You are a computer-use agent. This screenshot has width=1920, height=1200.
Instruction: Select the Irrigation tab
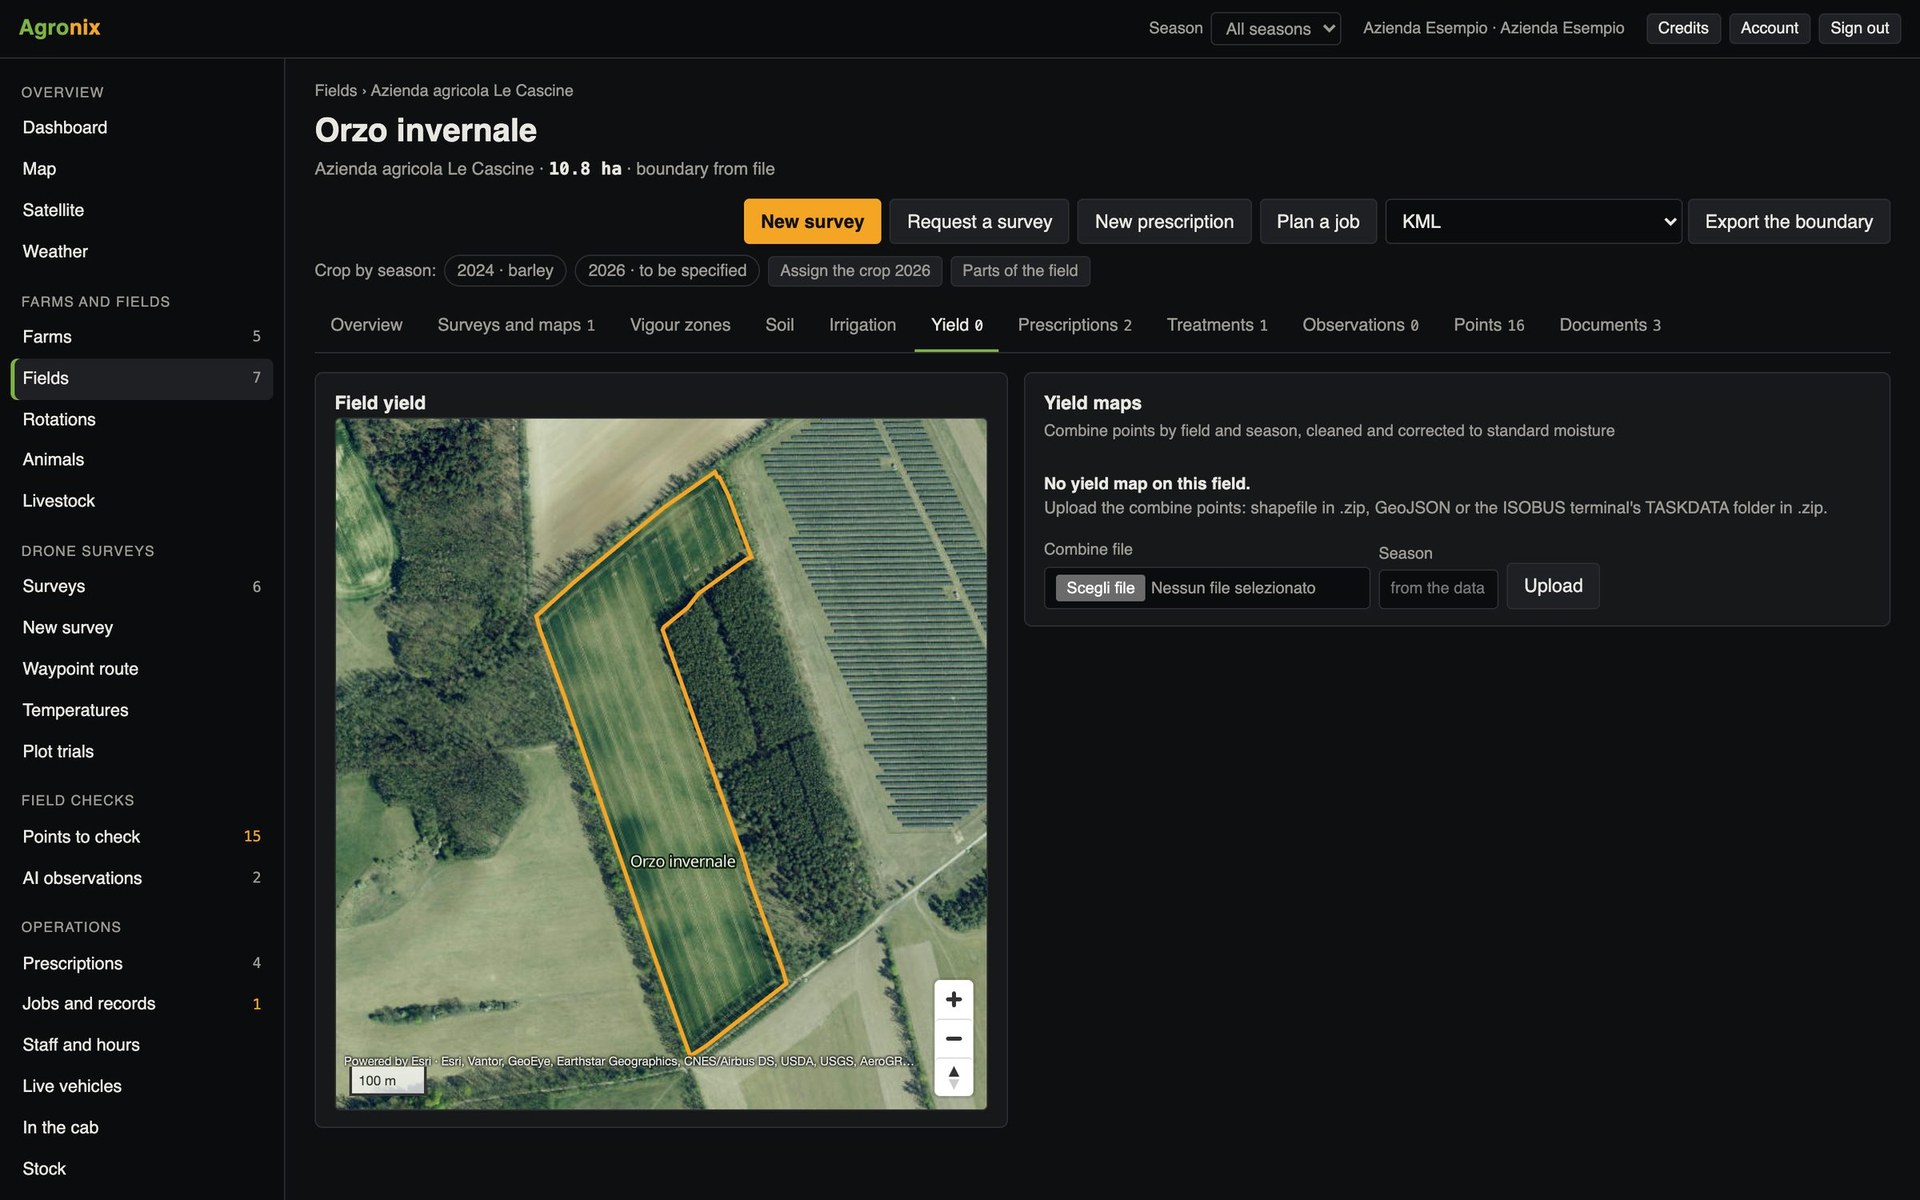(862, 325)
